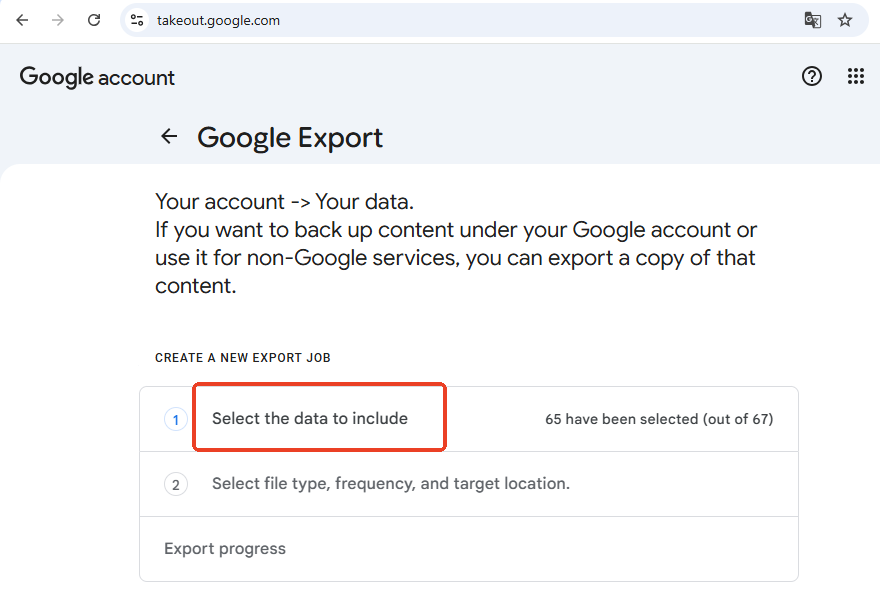Viewport: 880px width, 598px height.
Task: Bookmark this page with the star icon
Action: pos(845,19)
